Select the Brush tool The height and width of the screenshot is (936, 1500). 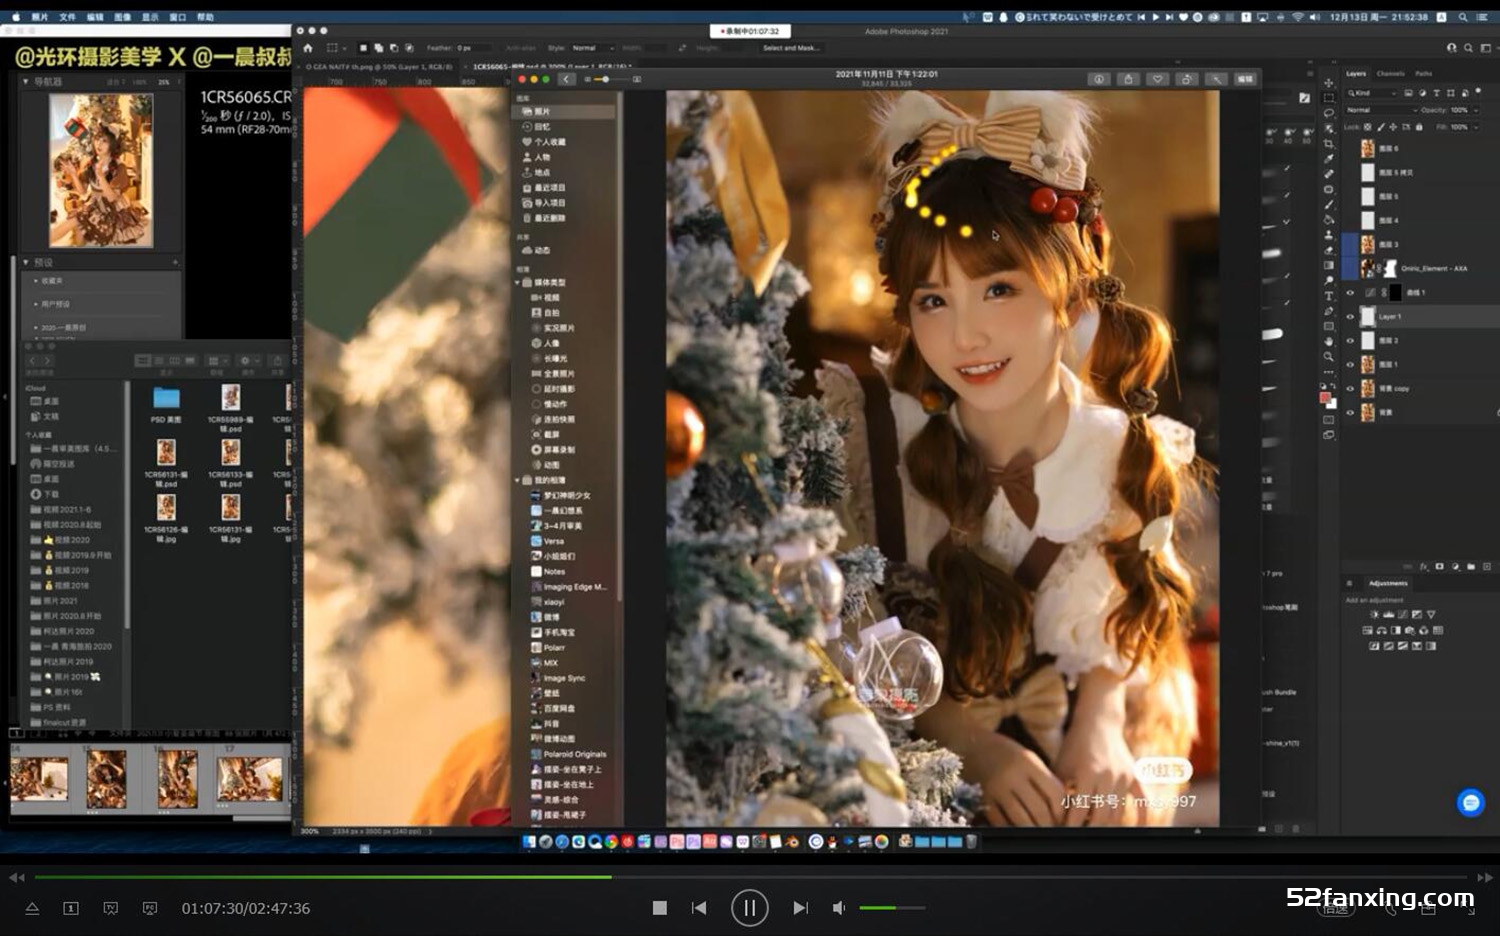click(1328, 205)
